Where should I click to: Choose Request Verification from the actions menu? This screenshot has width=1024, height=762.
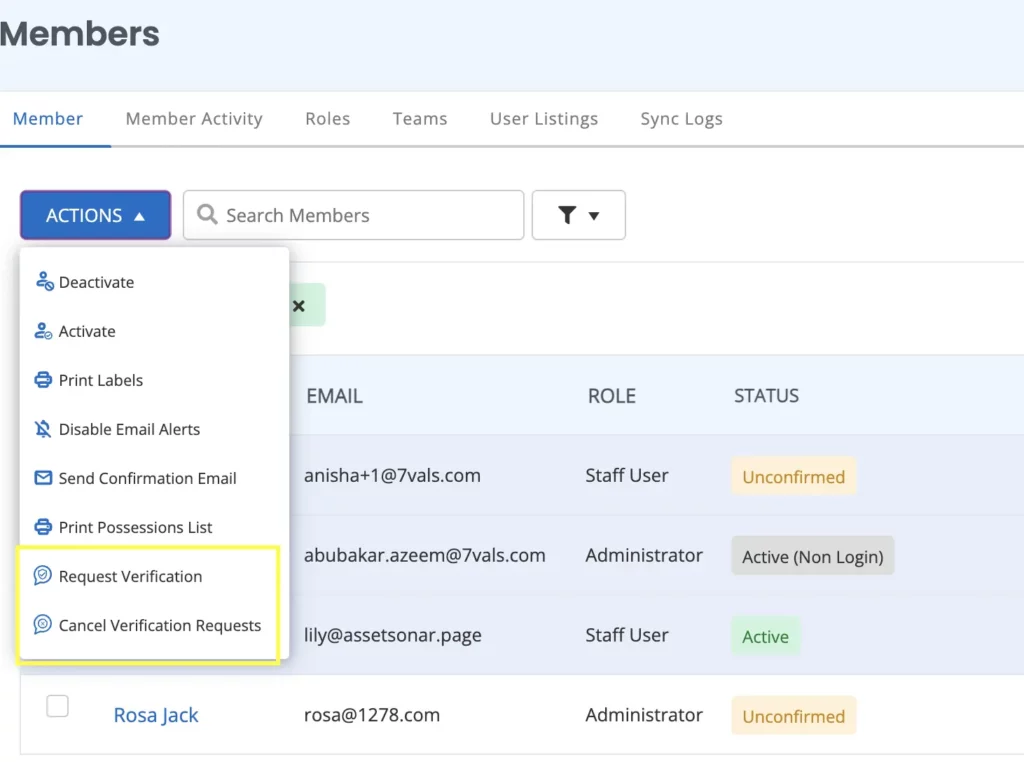point(130,576)
